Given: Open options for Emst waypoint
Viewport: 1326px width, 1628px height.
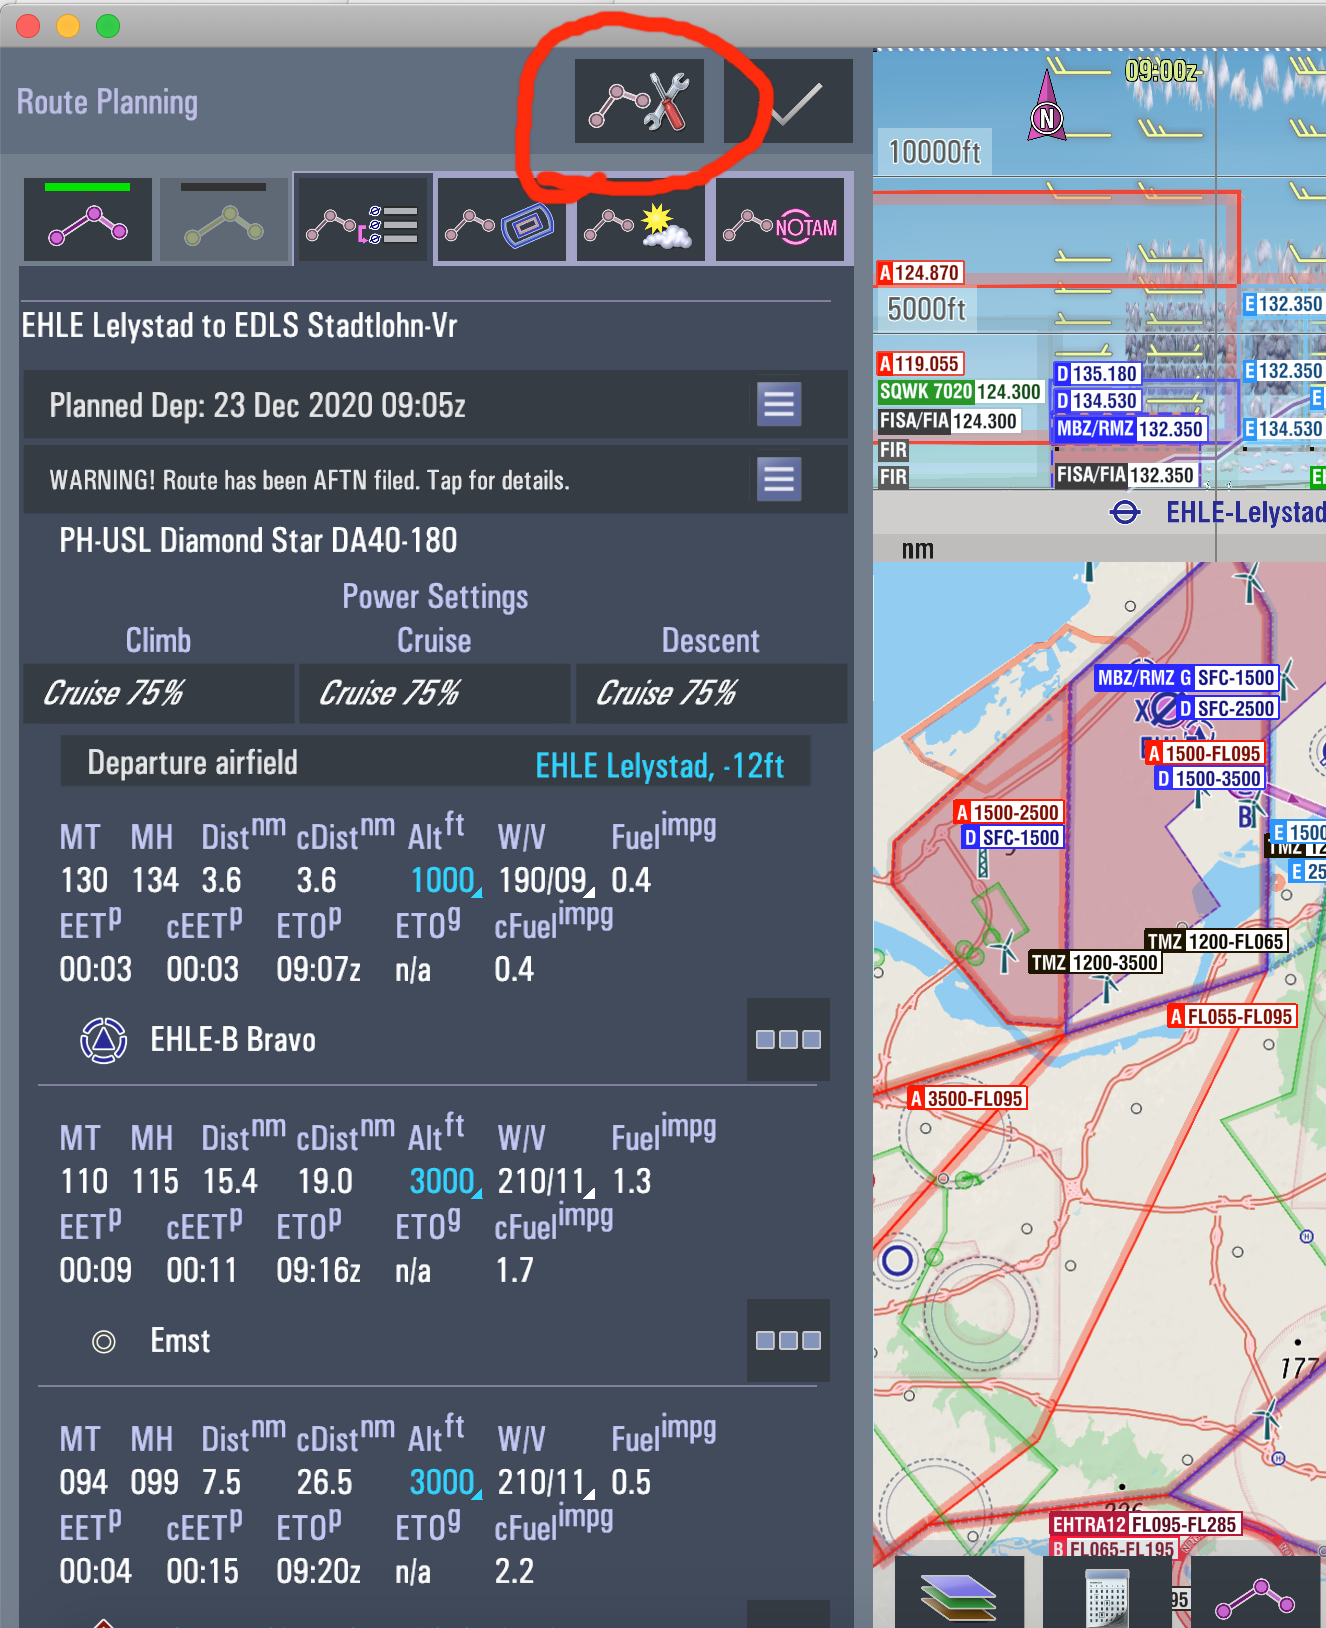Looking at the screenshot, I should point(788,1340).
